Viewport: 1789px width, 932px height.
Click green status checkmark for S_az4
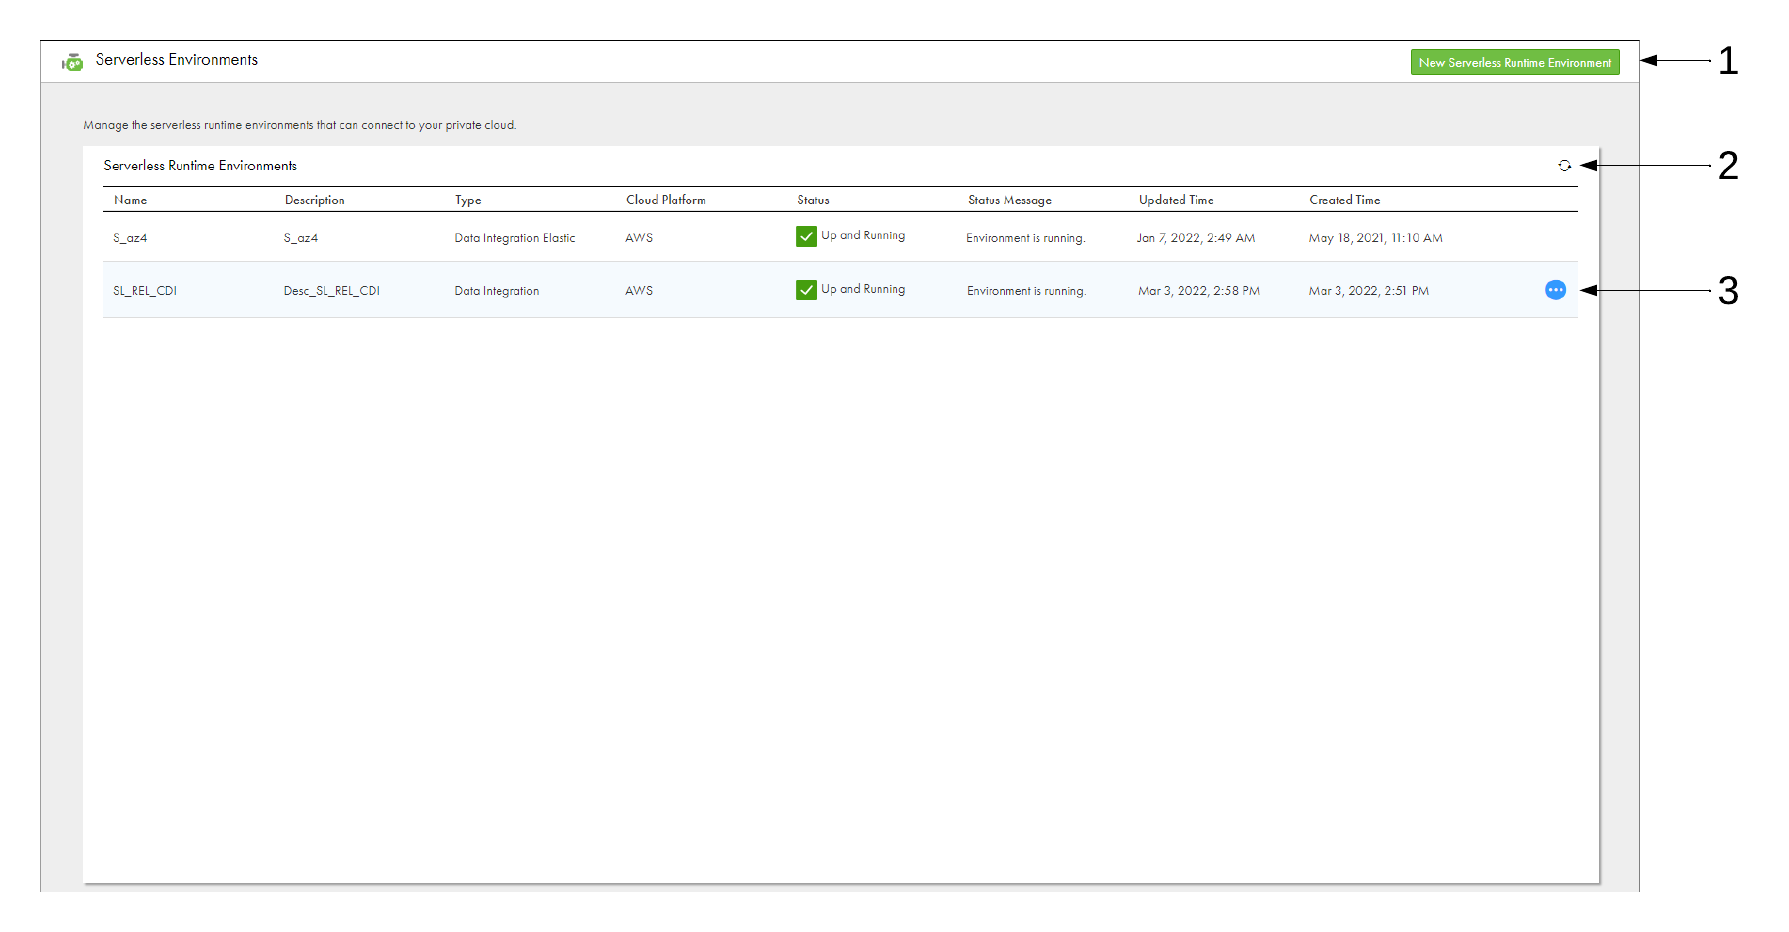806,236
